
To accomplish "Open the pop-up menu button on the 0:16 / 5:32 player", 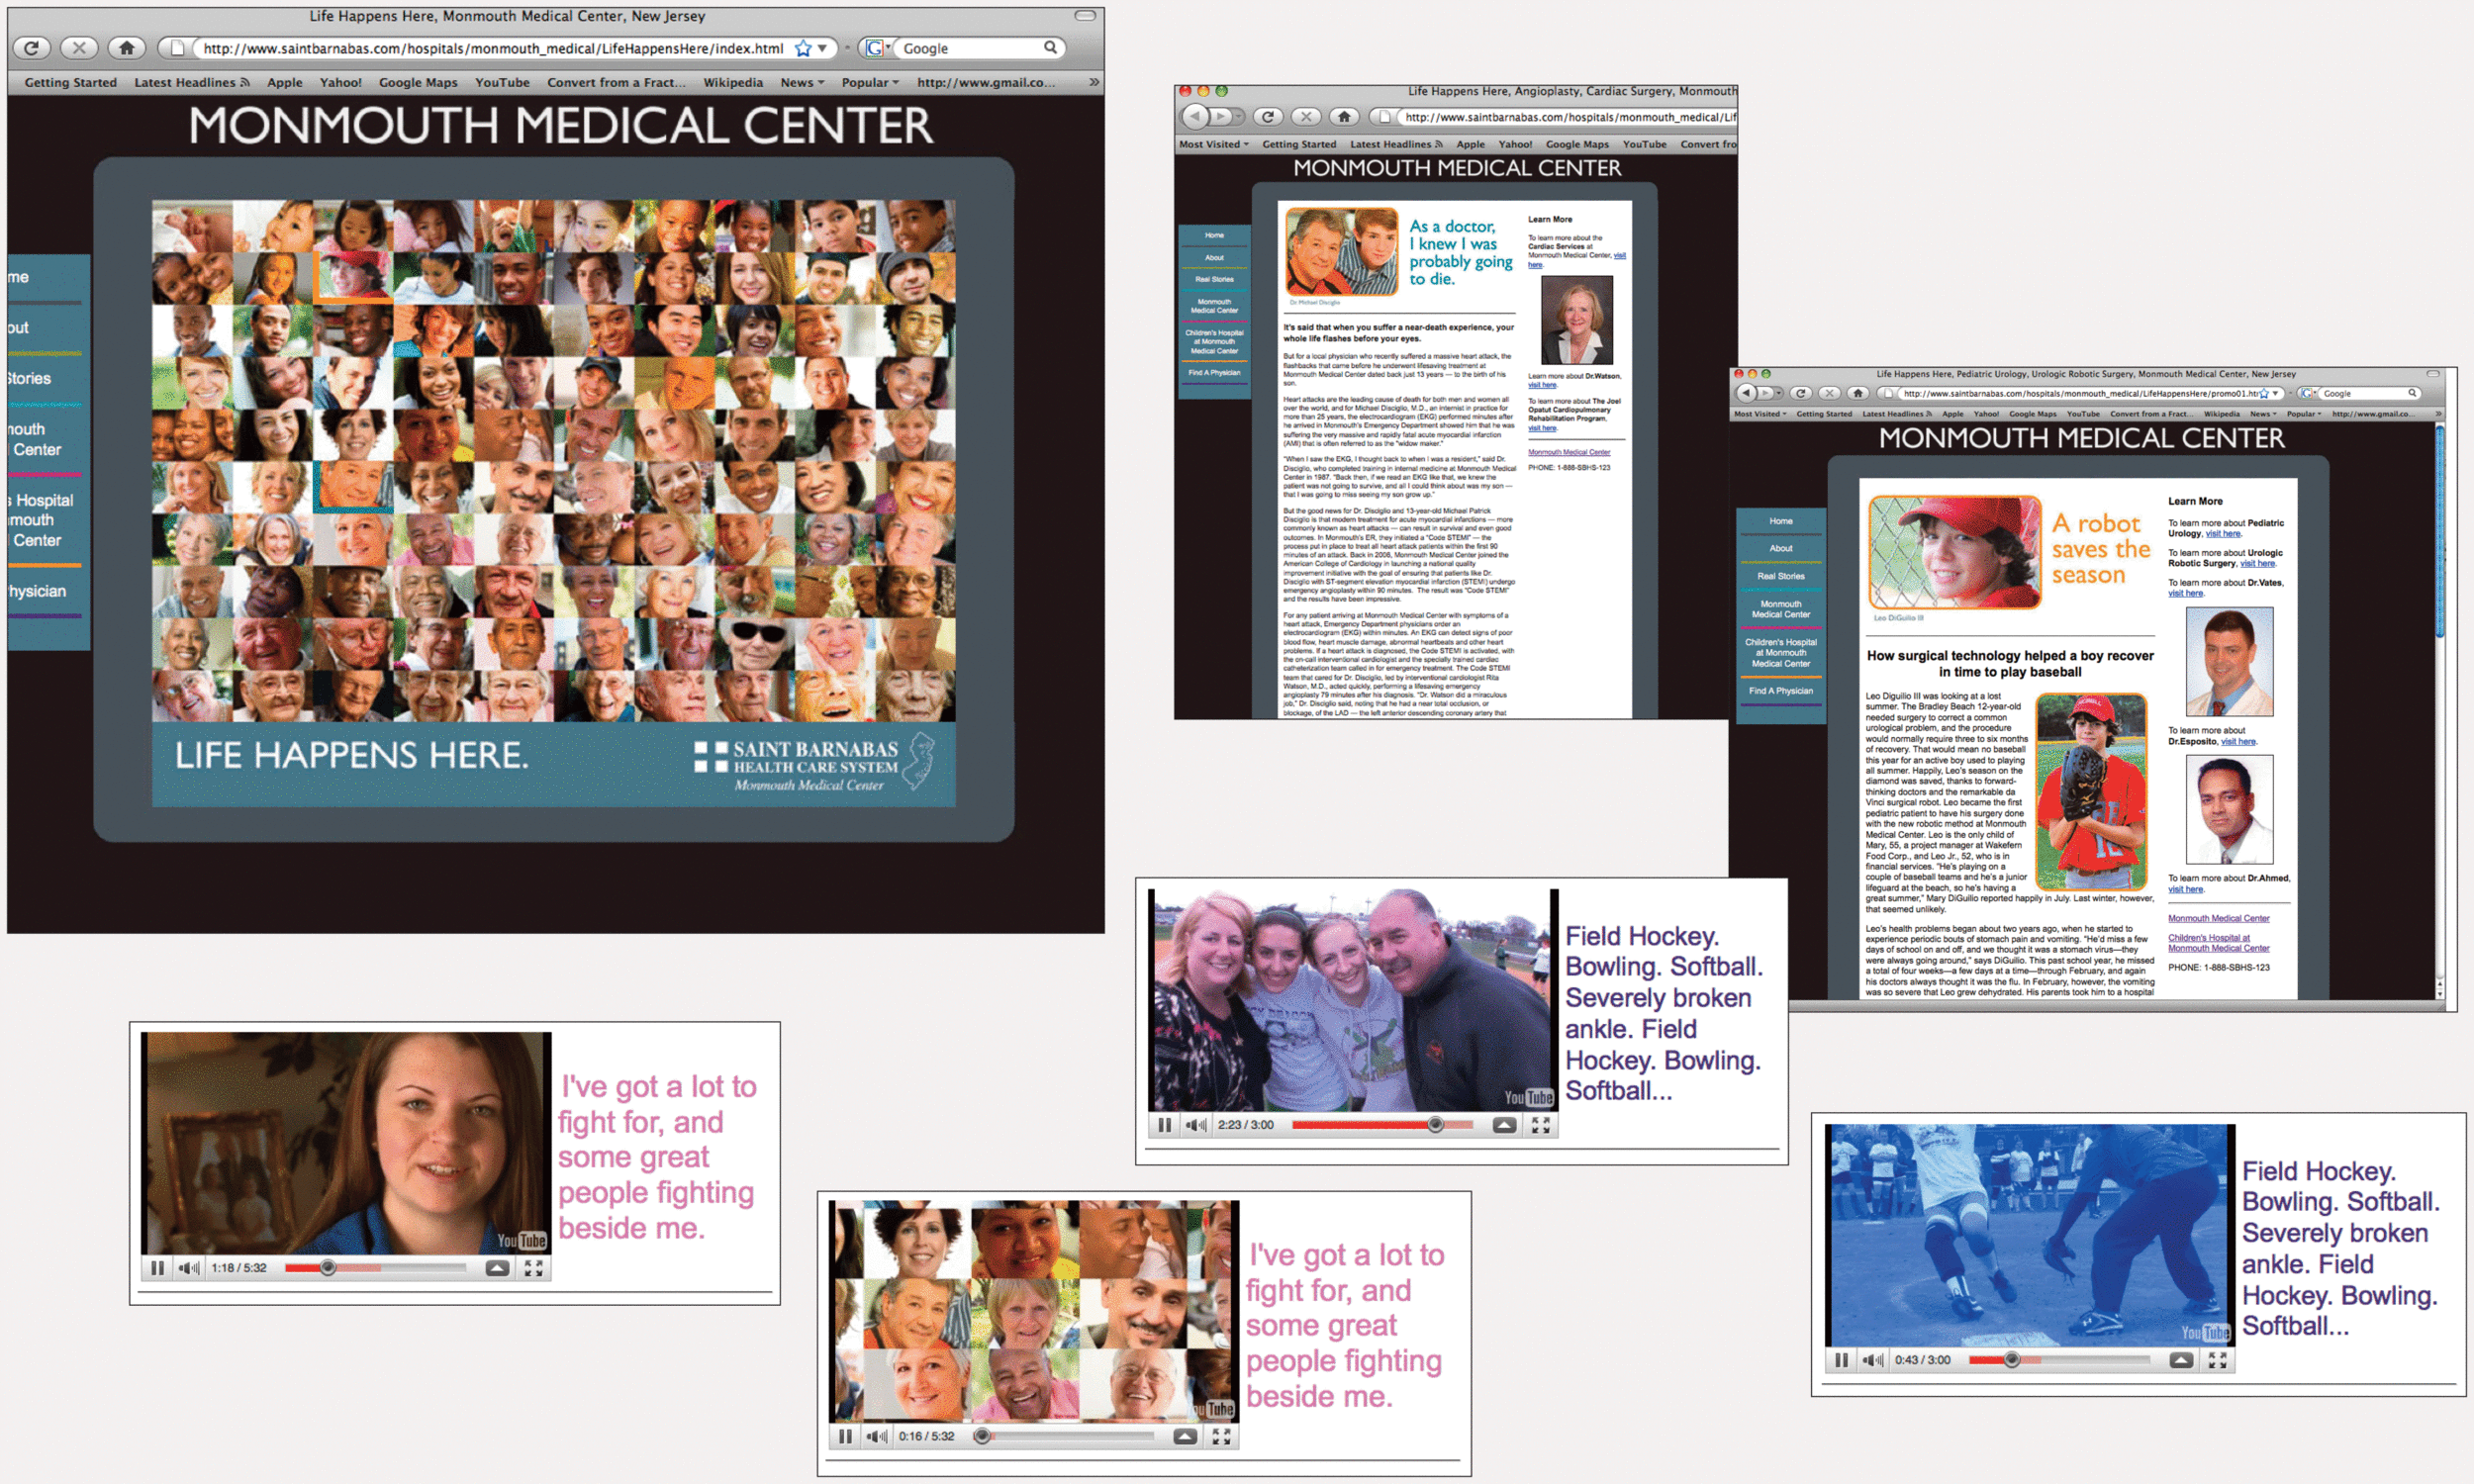I will pyautogui.click(x=1185, y=1436).
